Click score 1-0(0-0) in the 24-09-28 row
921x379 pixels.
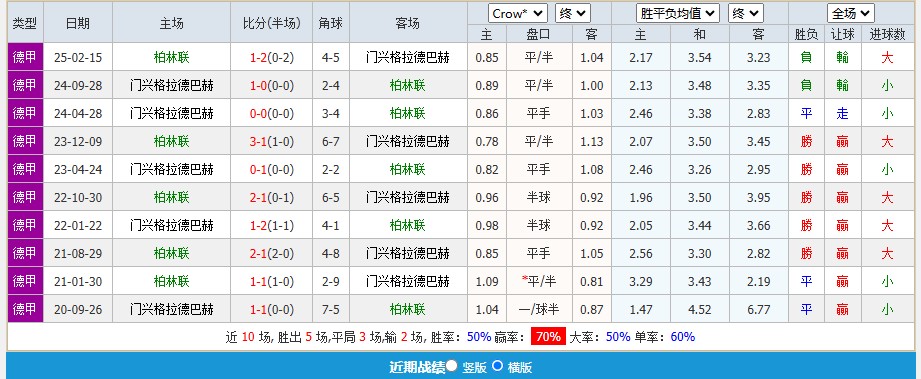pos(271,86)
